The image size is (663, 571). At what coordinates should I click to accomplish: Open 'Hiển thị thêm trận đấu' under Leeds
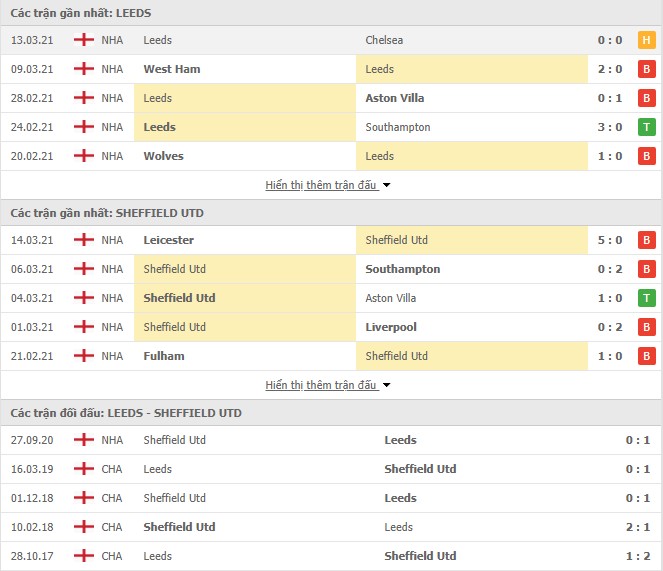[x=321, y=185]
